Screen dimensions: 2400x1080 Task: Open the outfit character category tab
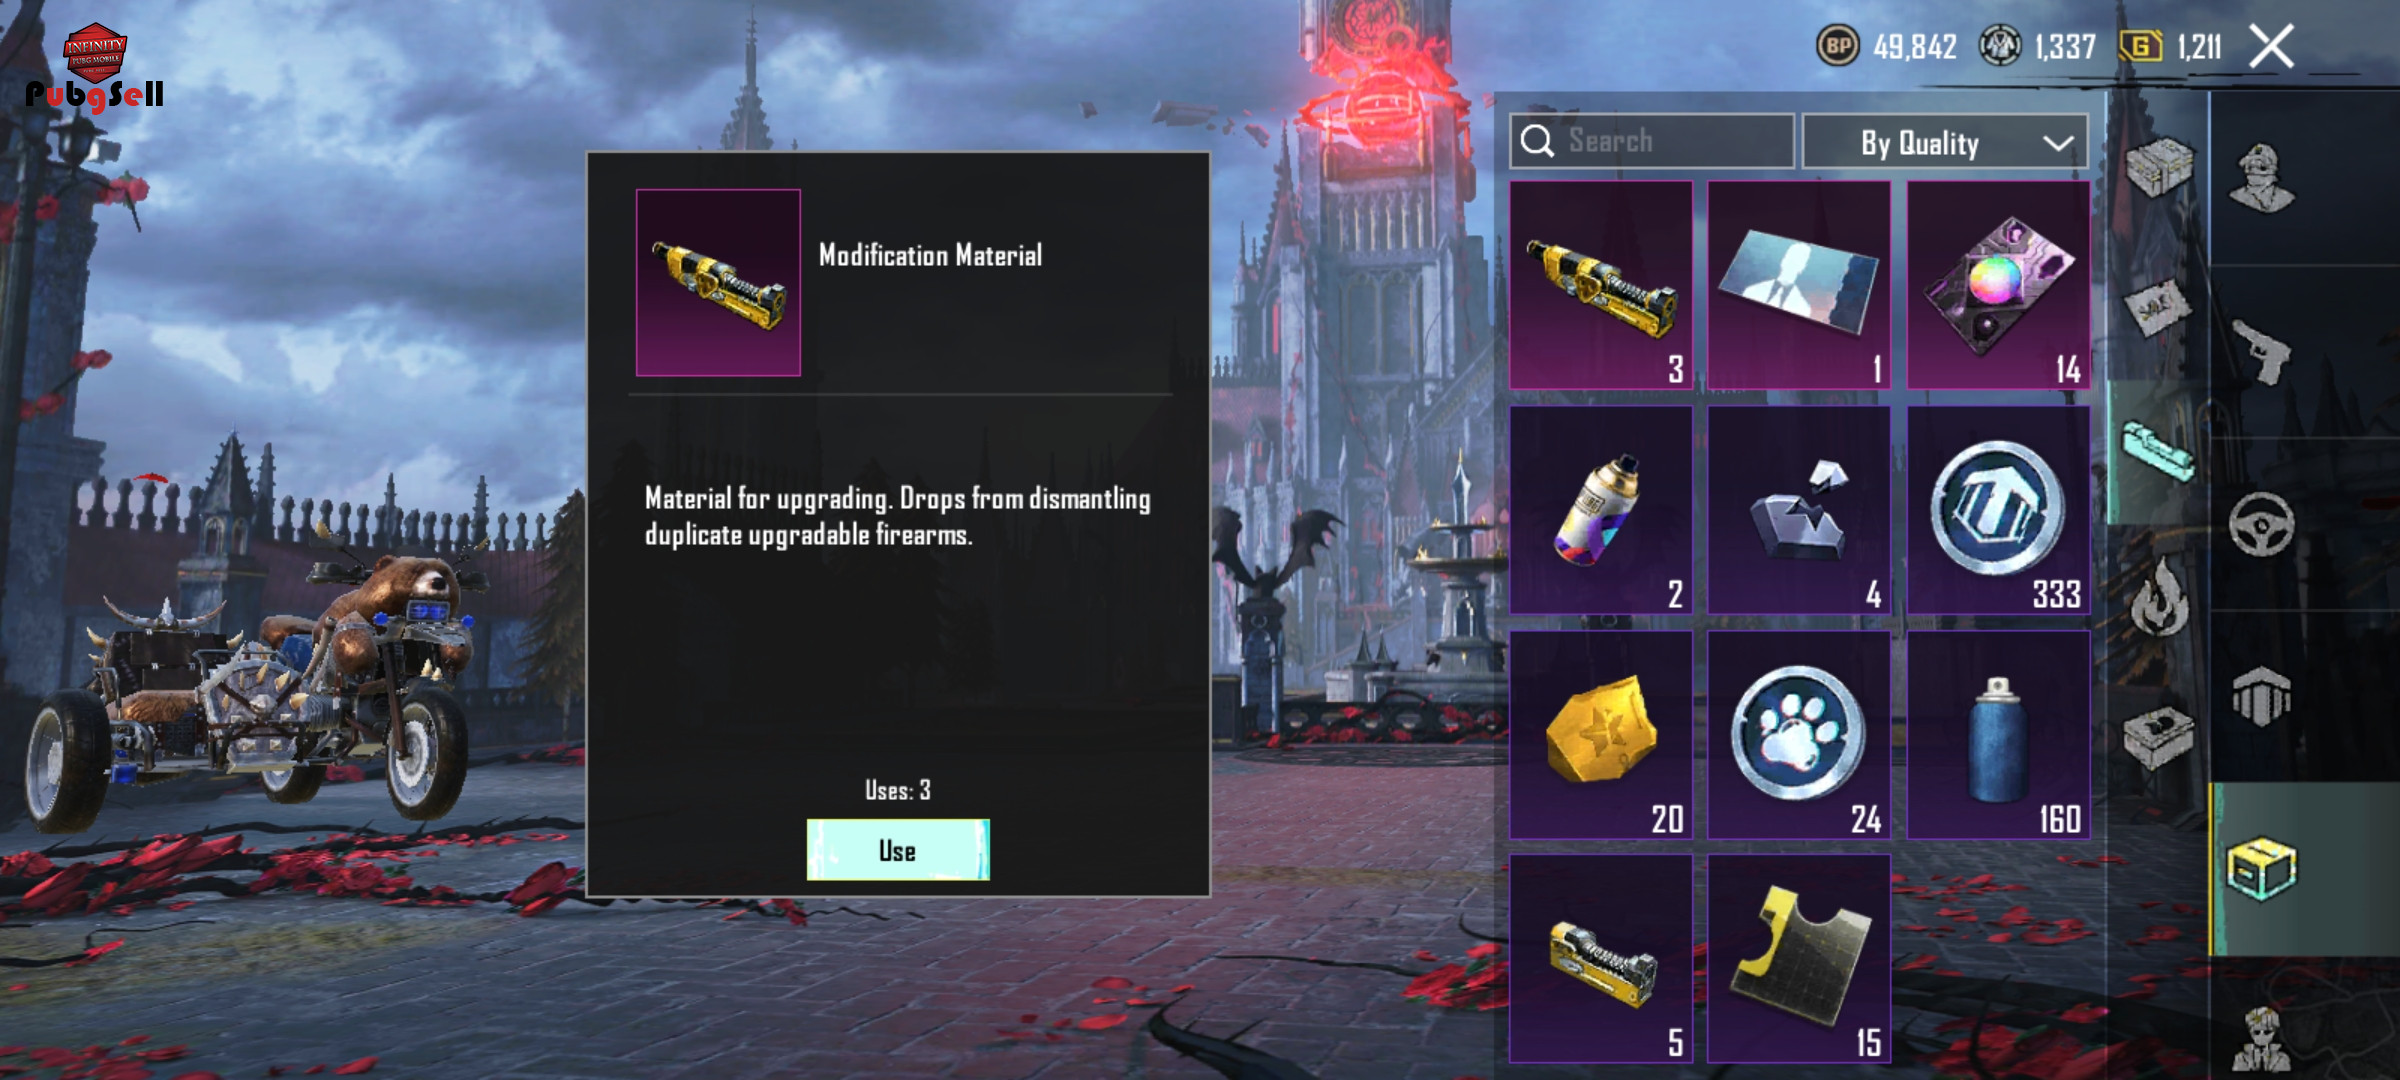click(x=2262, y=178)
